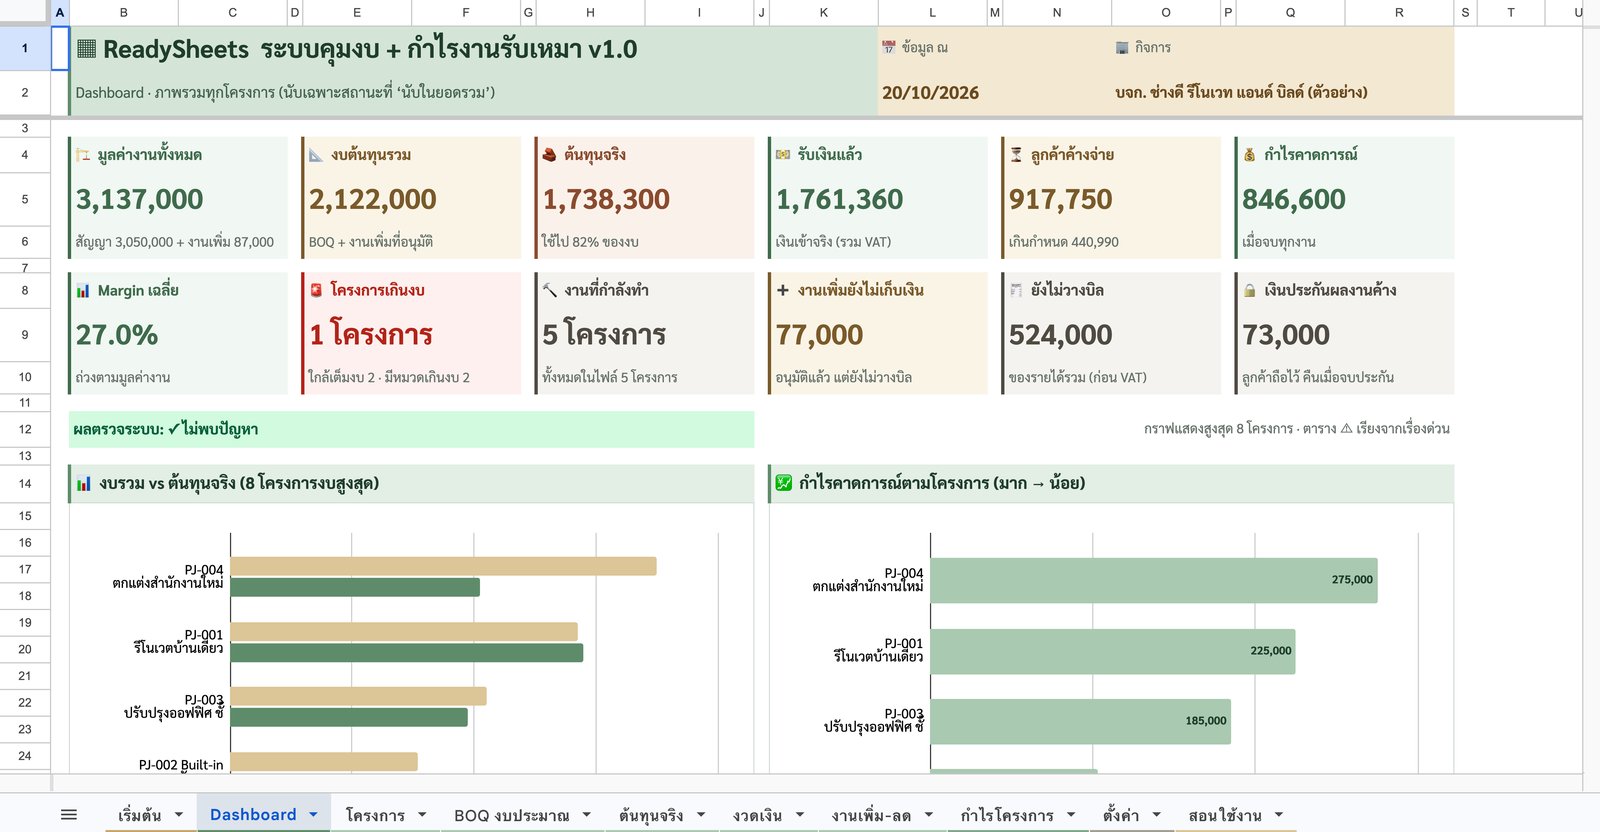
Task: Switch to the สอนใช้งาน sheet tab
Action: pyautogui.click(x=1225, y=815)
